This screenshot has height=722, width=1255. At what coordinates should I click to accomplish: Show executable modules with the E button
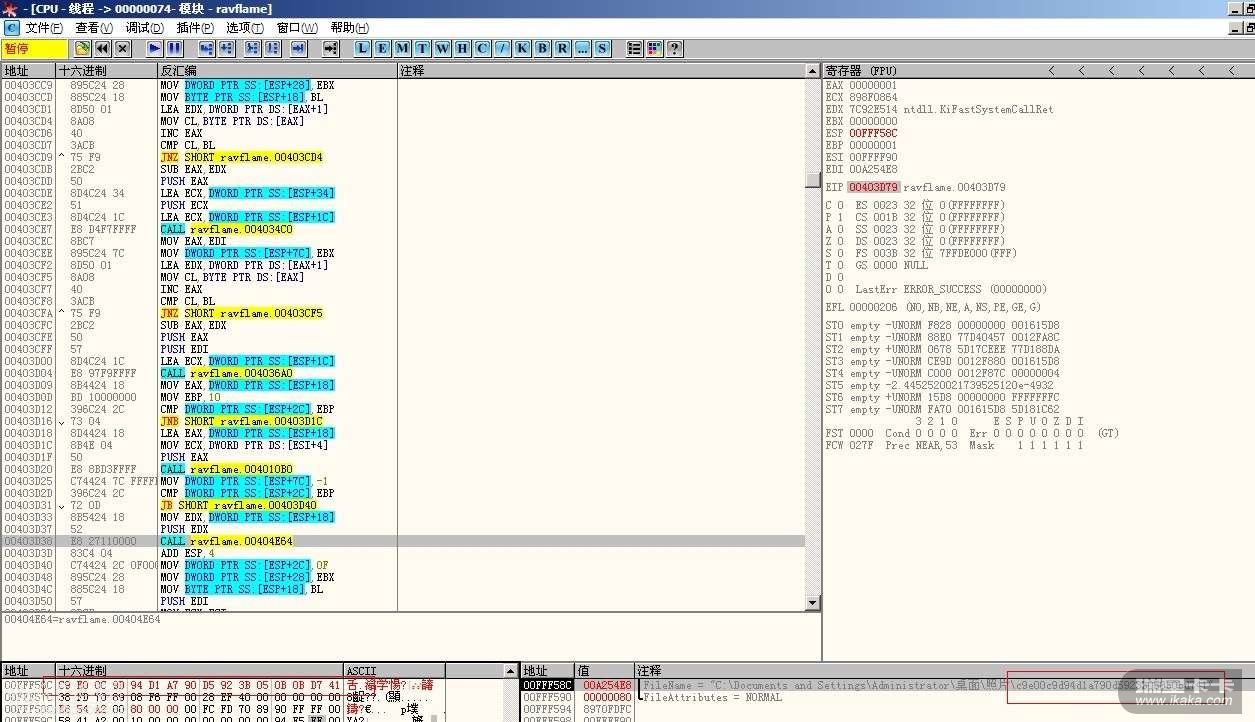pyautogui.click(x=382, y=48)
